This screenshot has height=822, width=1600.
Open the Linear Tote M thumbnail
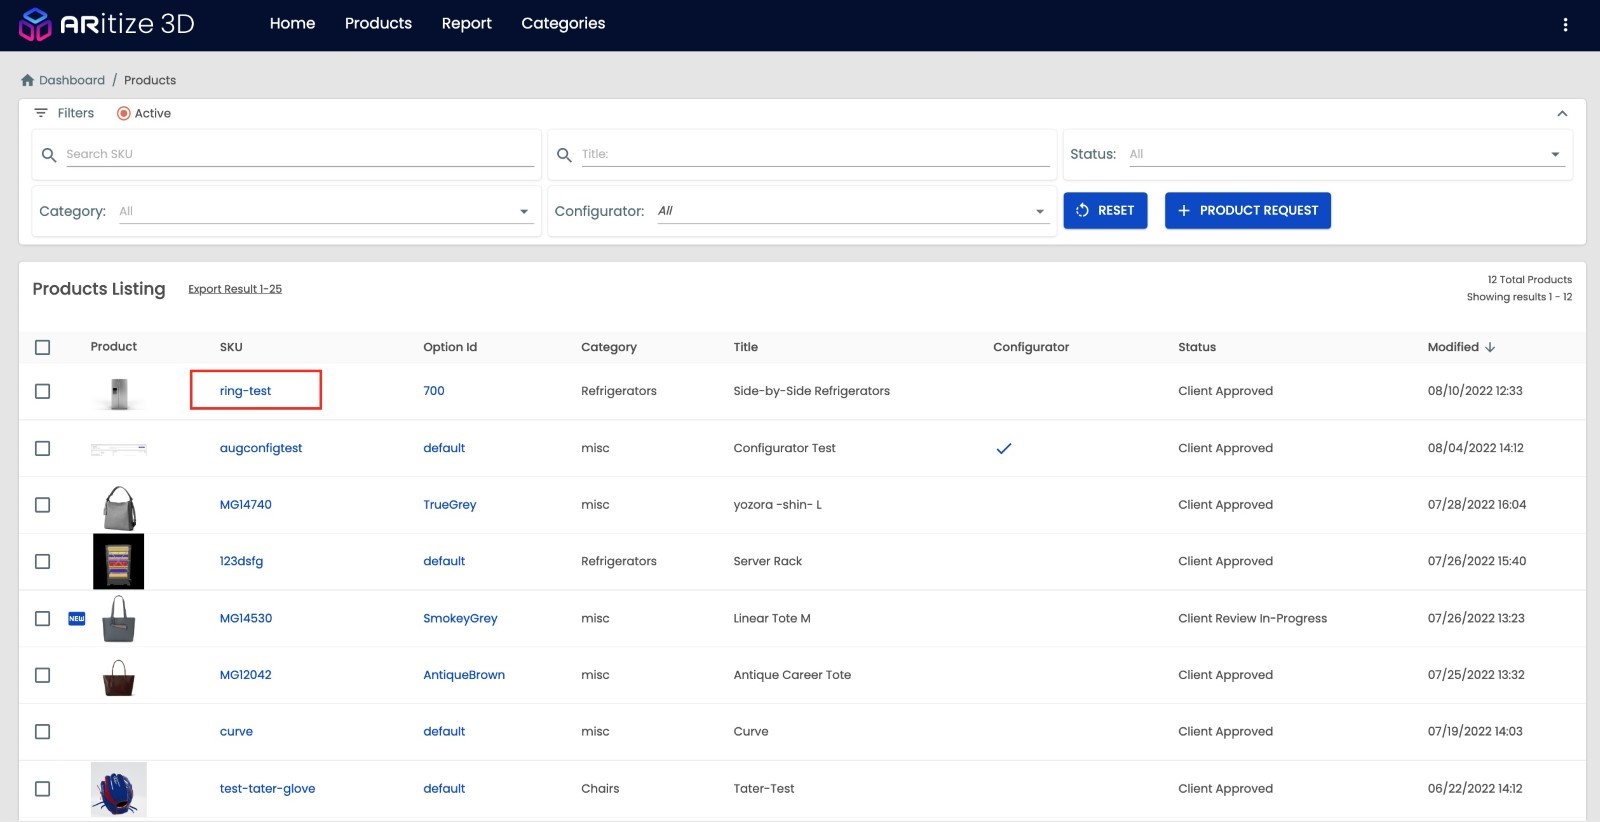tap(119, 619)
